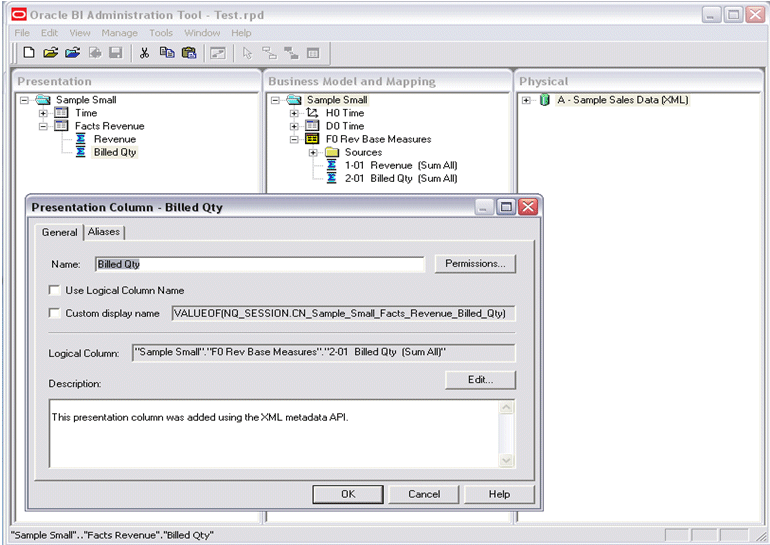The image size is (770, 545).
Task: Open the View menu
Action: (x=80, y=33)
